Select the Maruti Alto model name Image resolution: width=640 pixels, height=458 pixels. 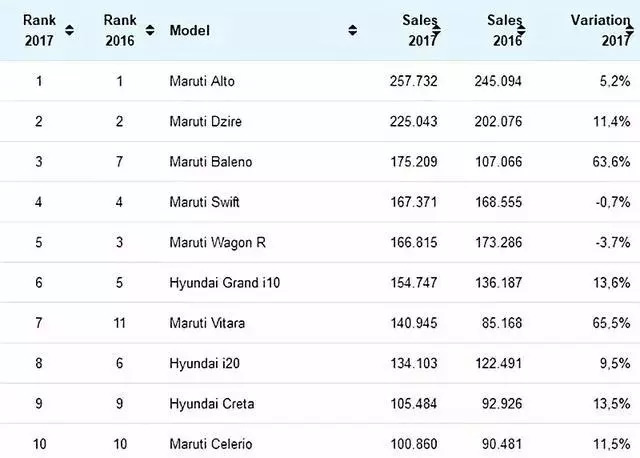(202, 81)
